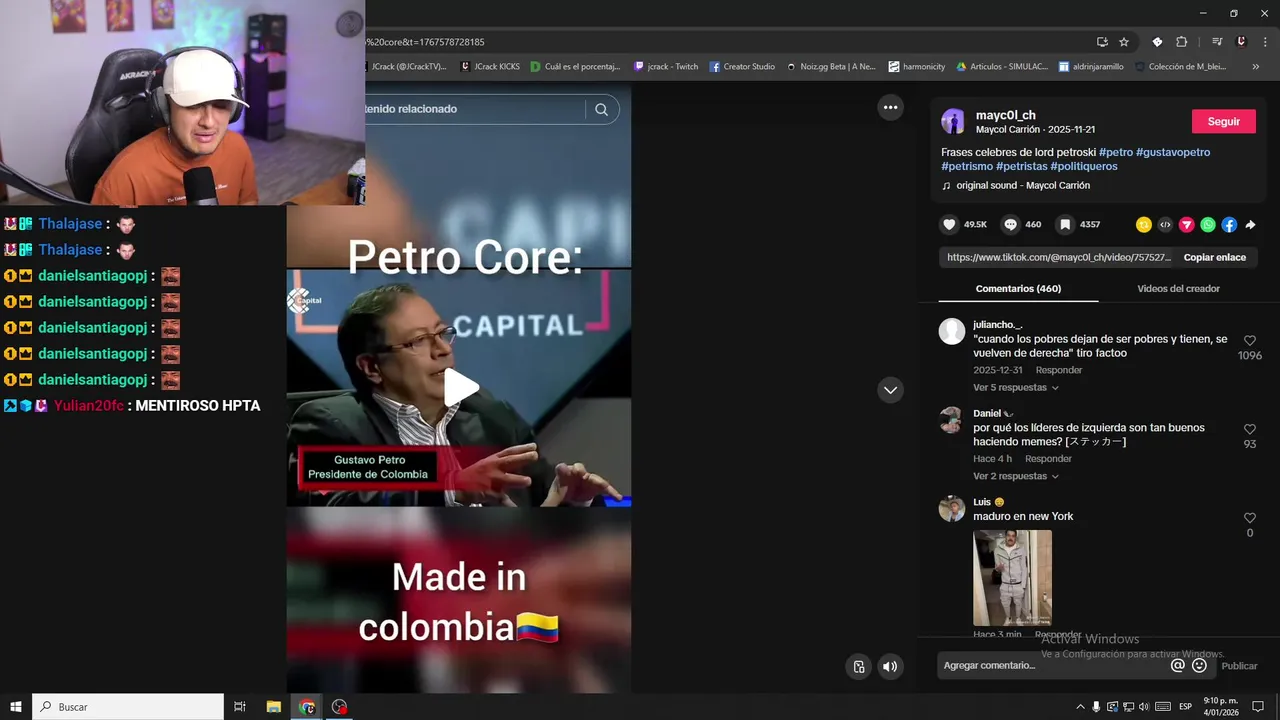Reply to juliancho's comment via Responder

point(1058,370)
